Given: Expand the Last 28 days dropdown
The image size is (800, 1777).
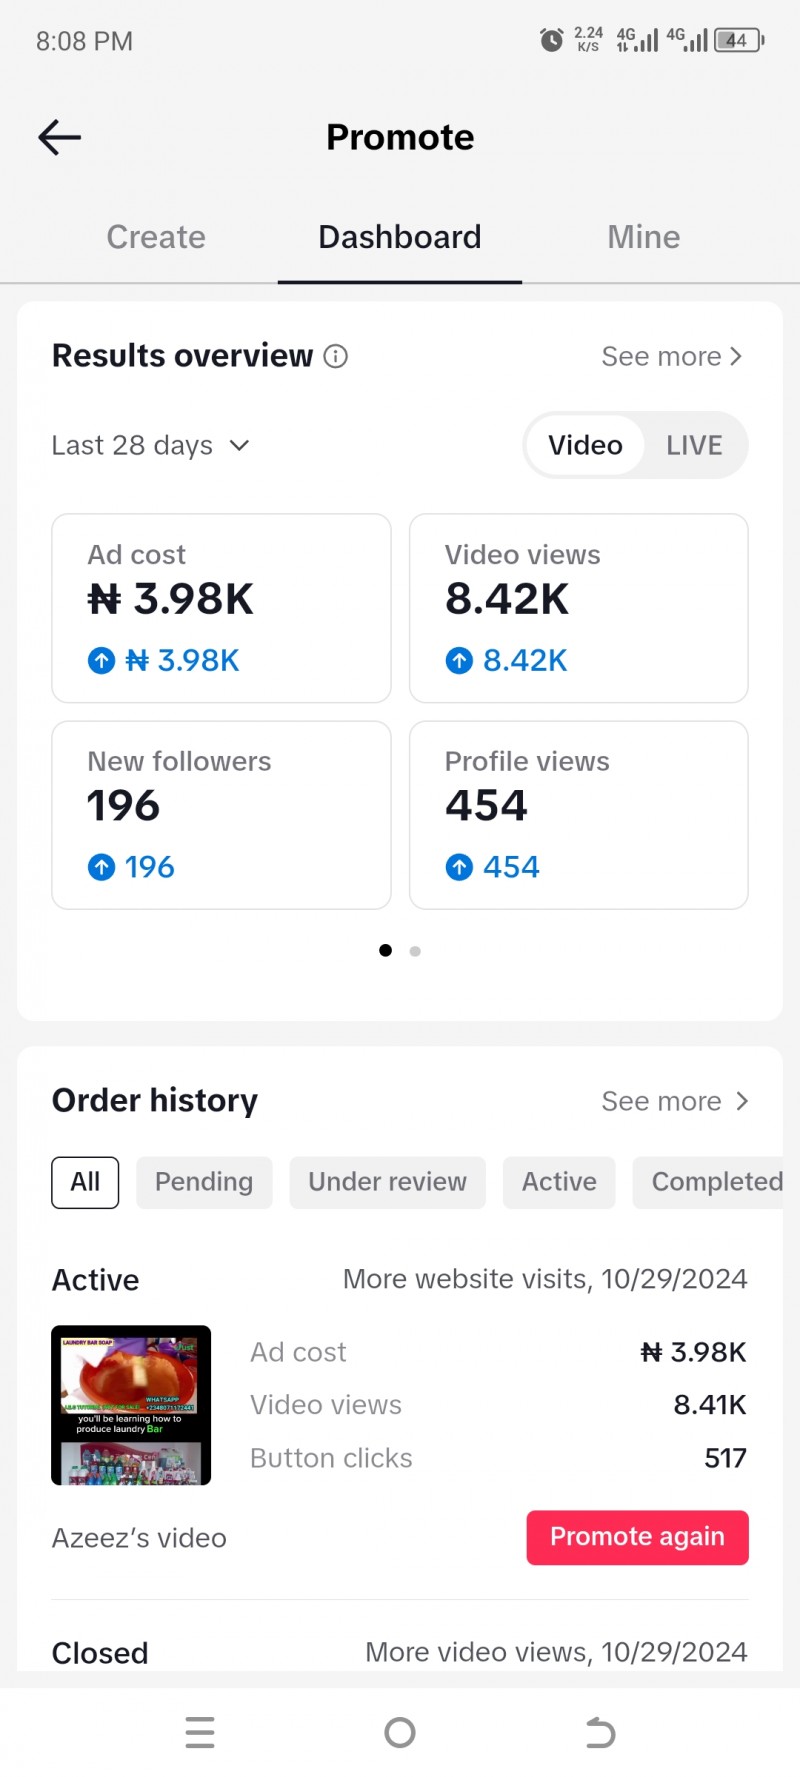Looking at the screenshot, I should [x=150, y=445].
